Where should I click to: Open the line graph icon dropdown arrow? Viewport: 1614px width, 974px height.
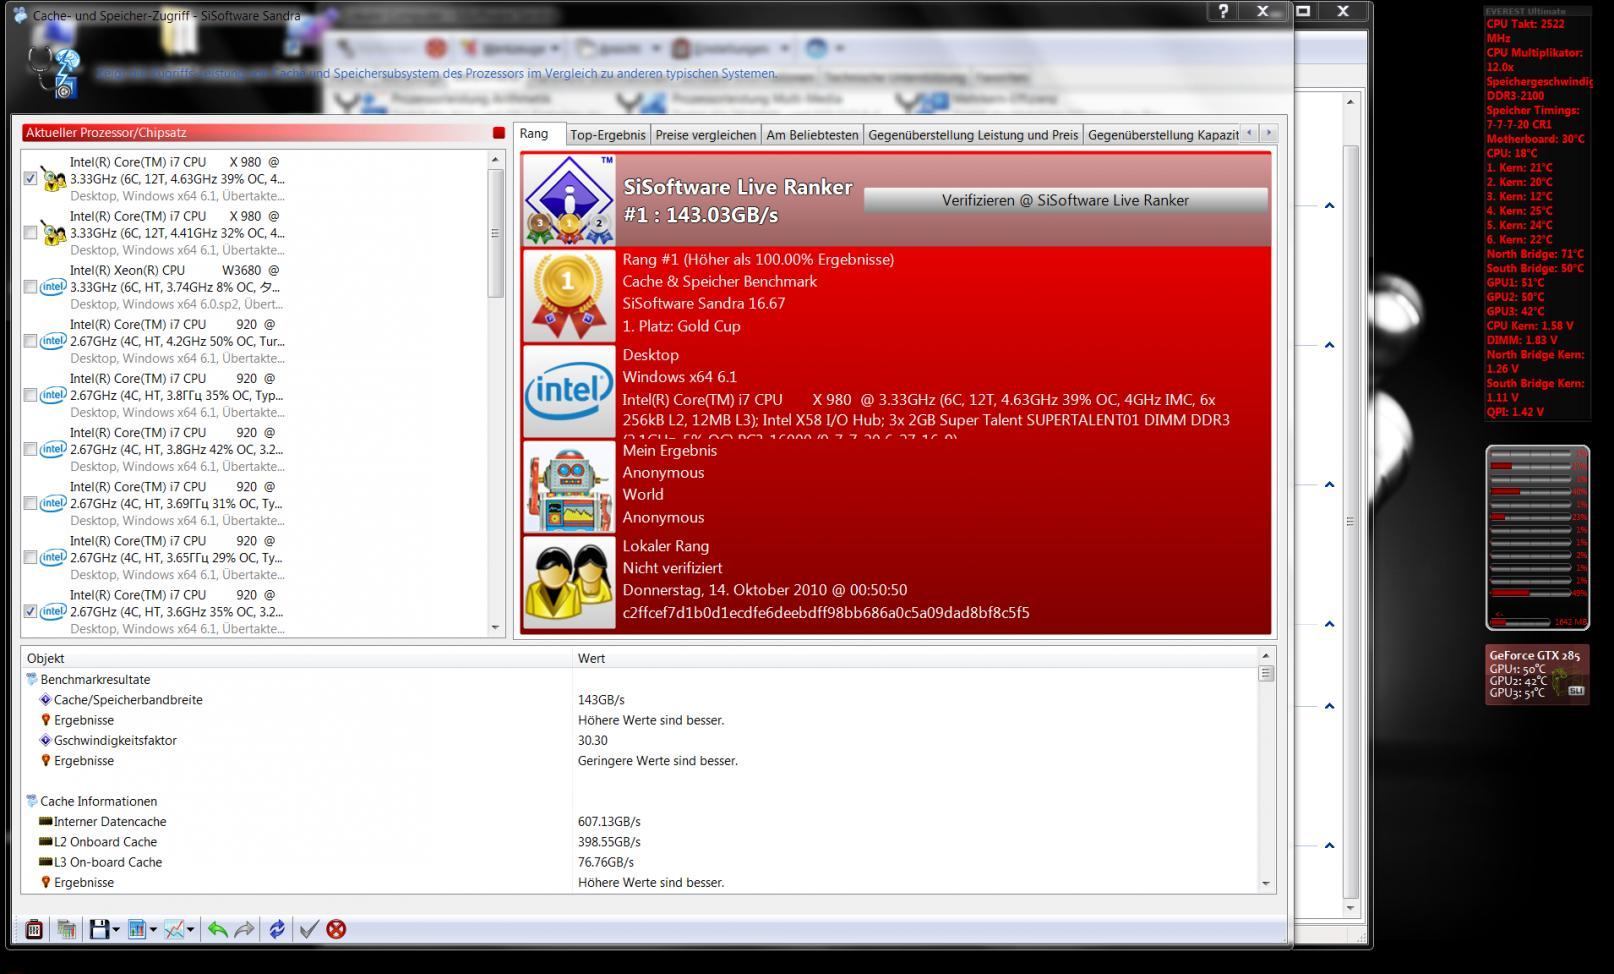190,930
